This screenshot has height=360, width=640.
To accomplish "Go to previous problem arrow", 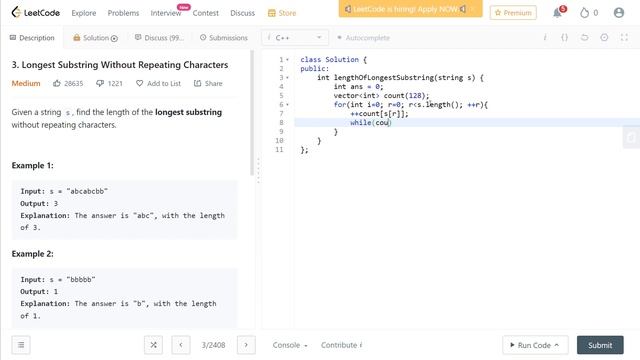I will click(181, 345).
